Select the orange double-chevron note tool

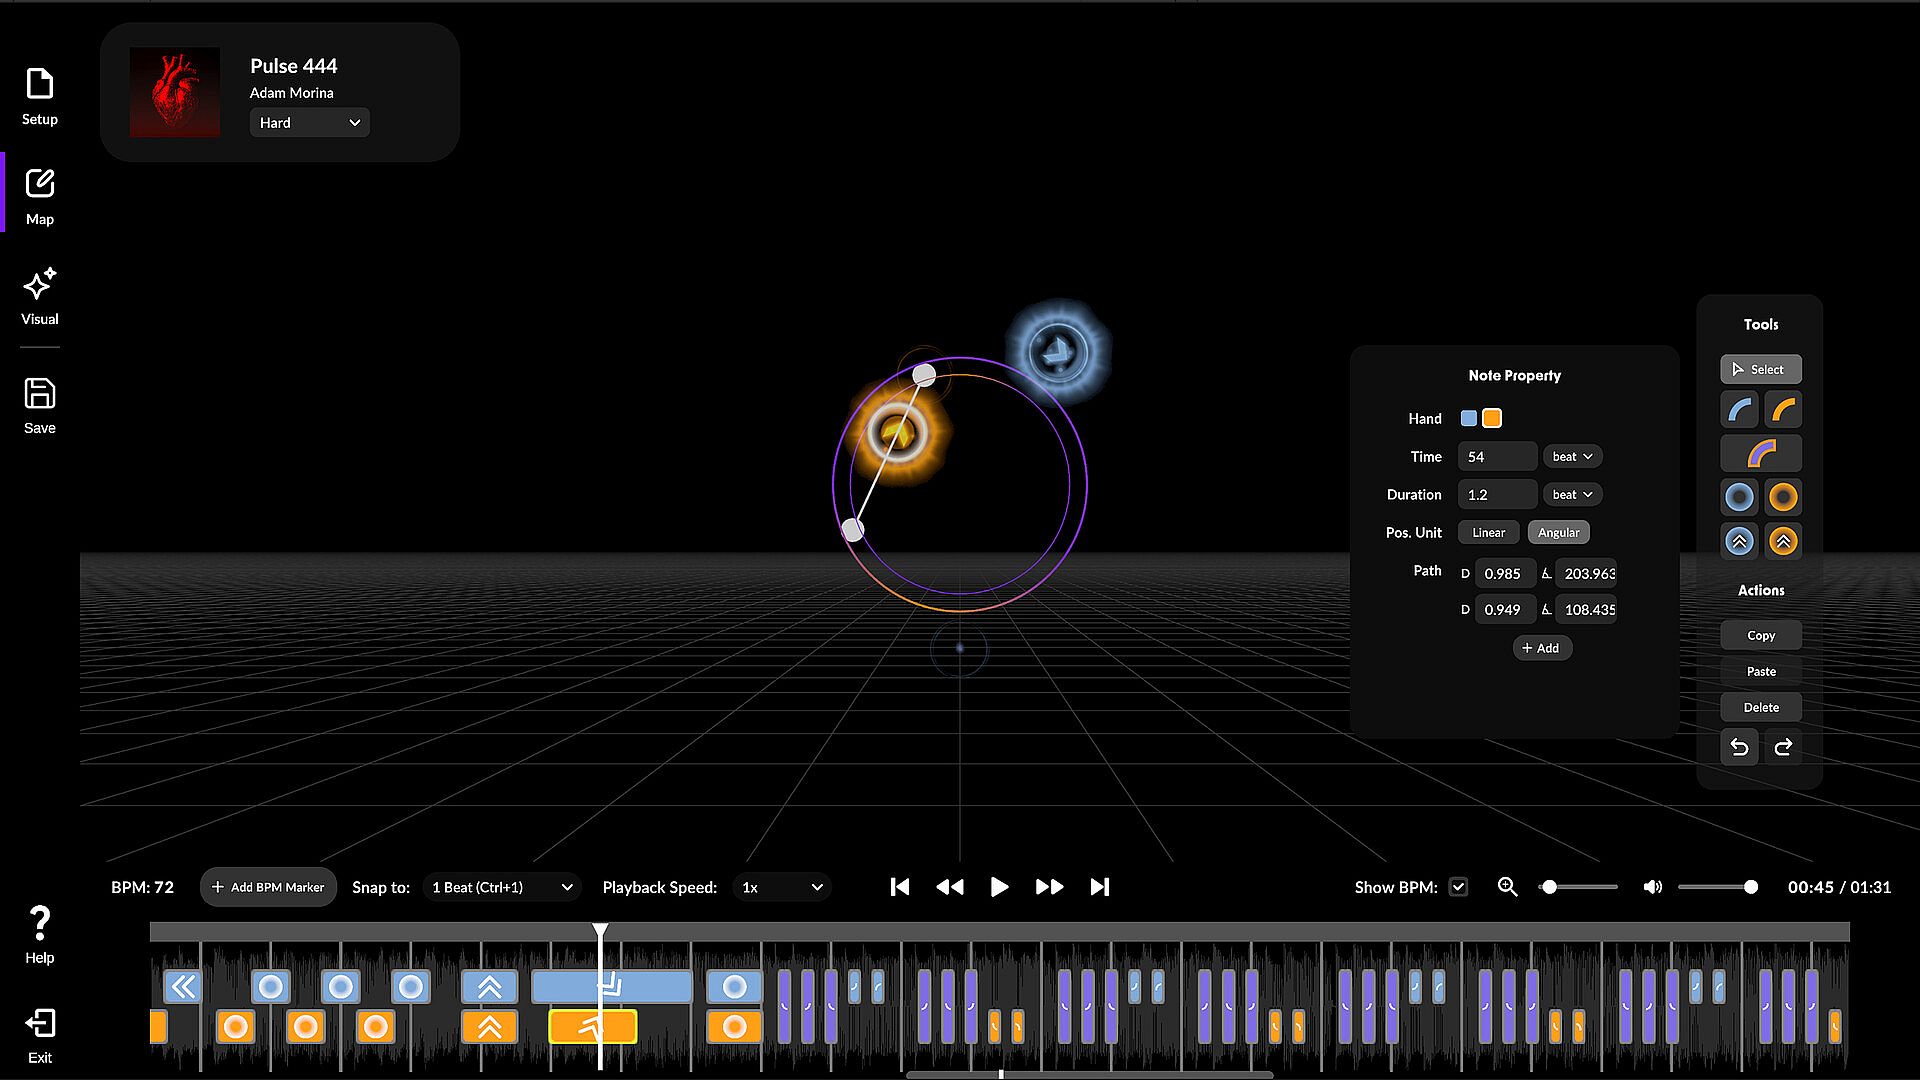pos(1783,541)
